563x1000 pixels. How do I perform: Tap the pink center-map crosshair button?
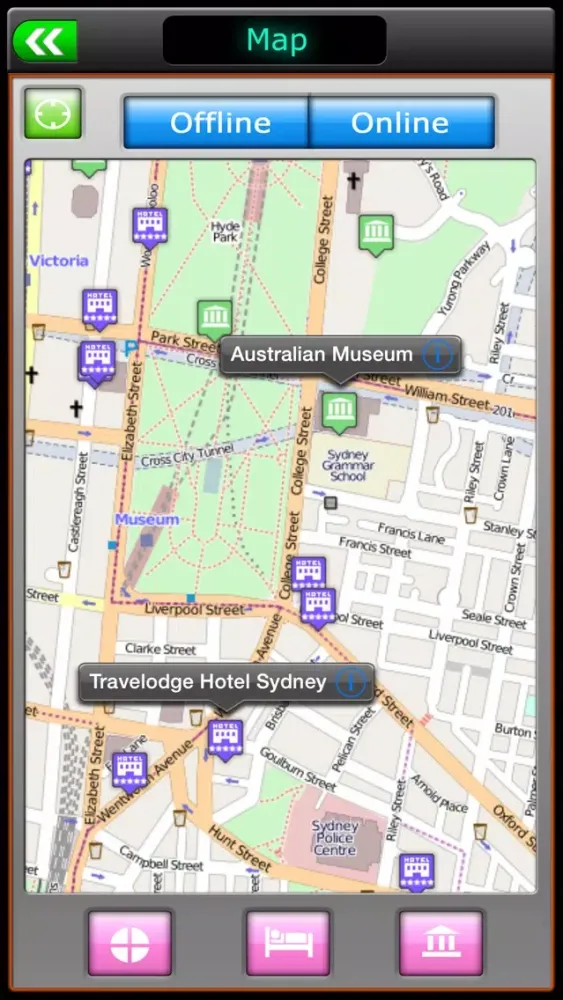coord(130,944)
